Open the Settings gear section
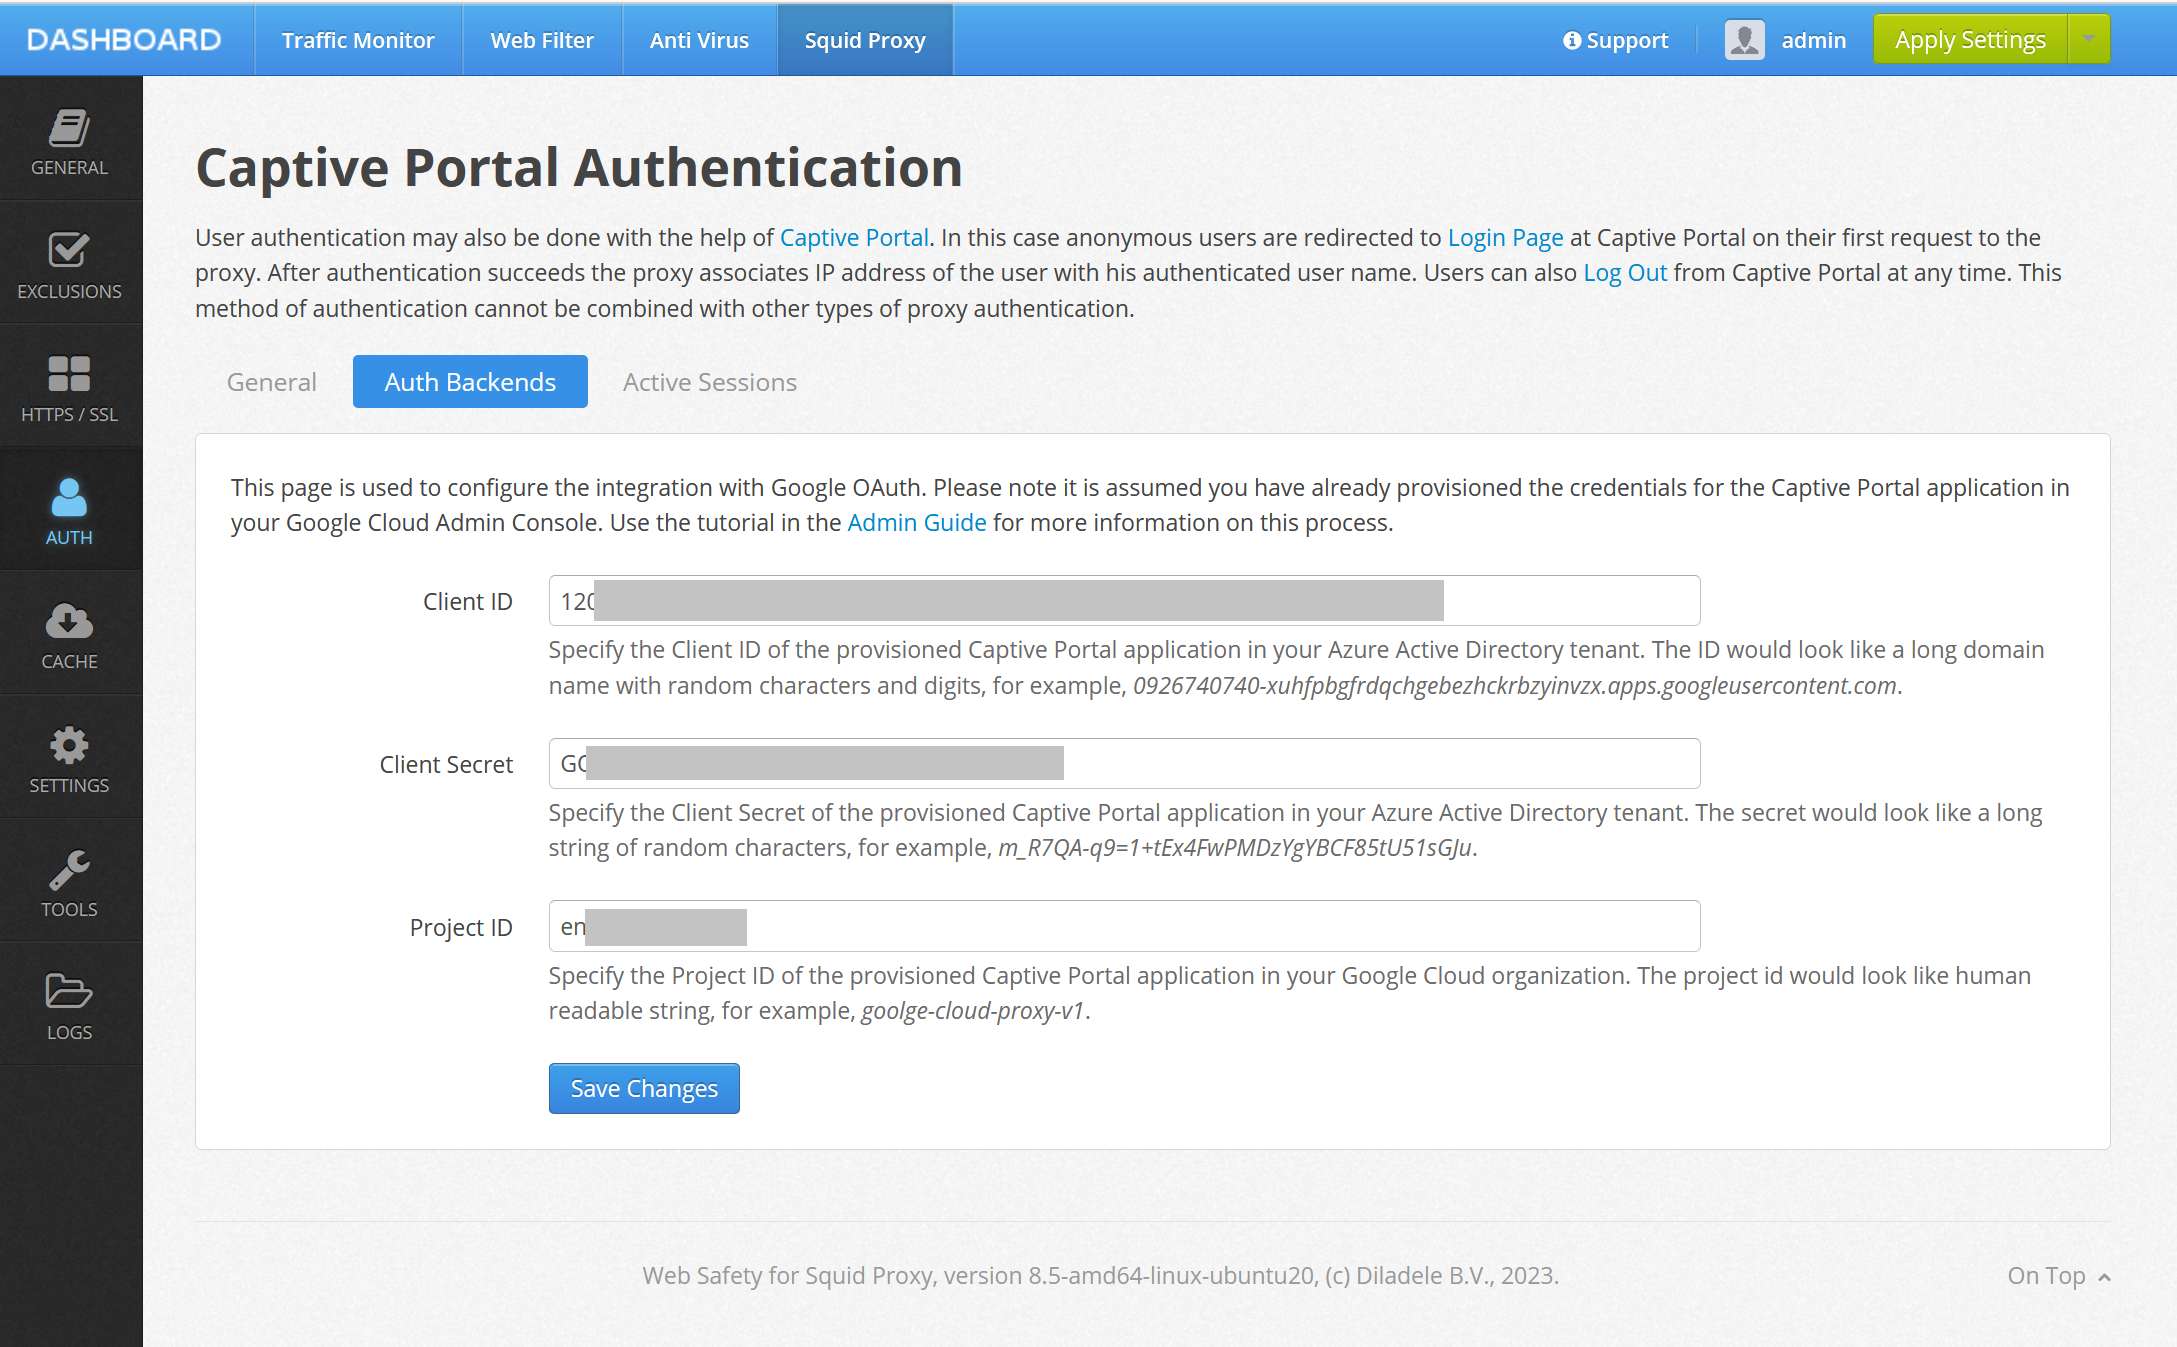Viewport: 2177px width, 1347px height. click(70, 758)
